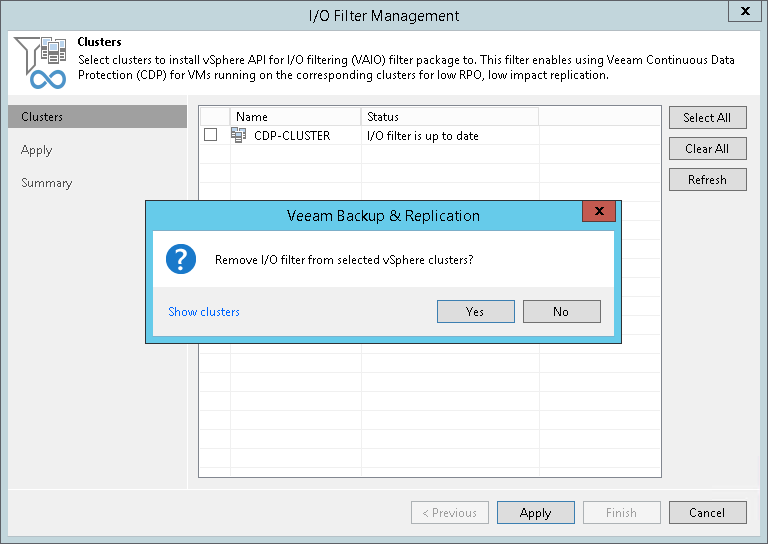Click the CDP-CLUSTER cluster icon
Image resolution: width=768 pixels, height=544 pixels.
pos(239,135)
